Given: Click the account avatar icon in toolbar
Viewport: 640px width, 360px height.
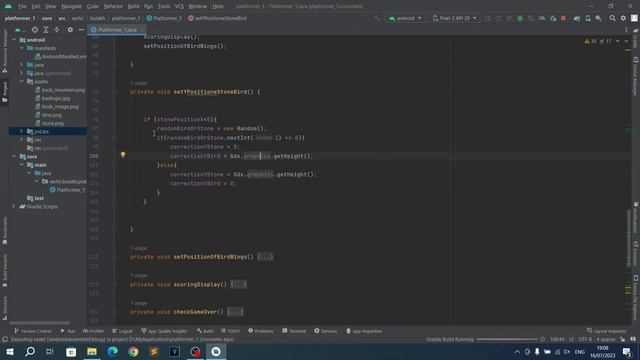Looking at the screenshot, I should click(x=634, y=18).
